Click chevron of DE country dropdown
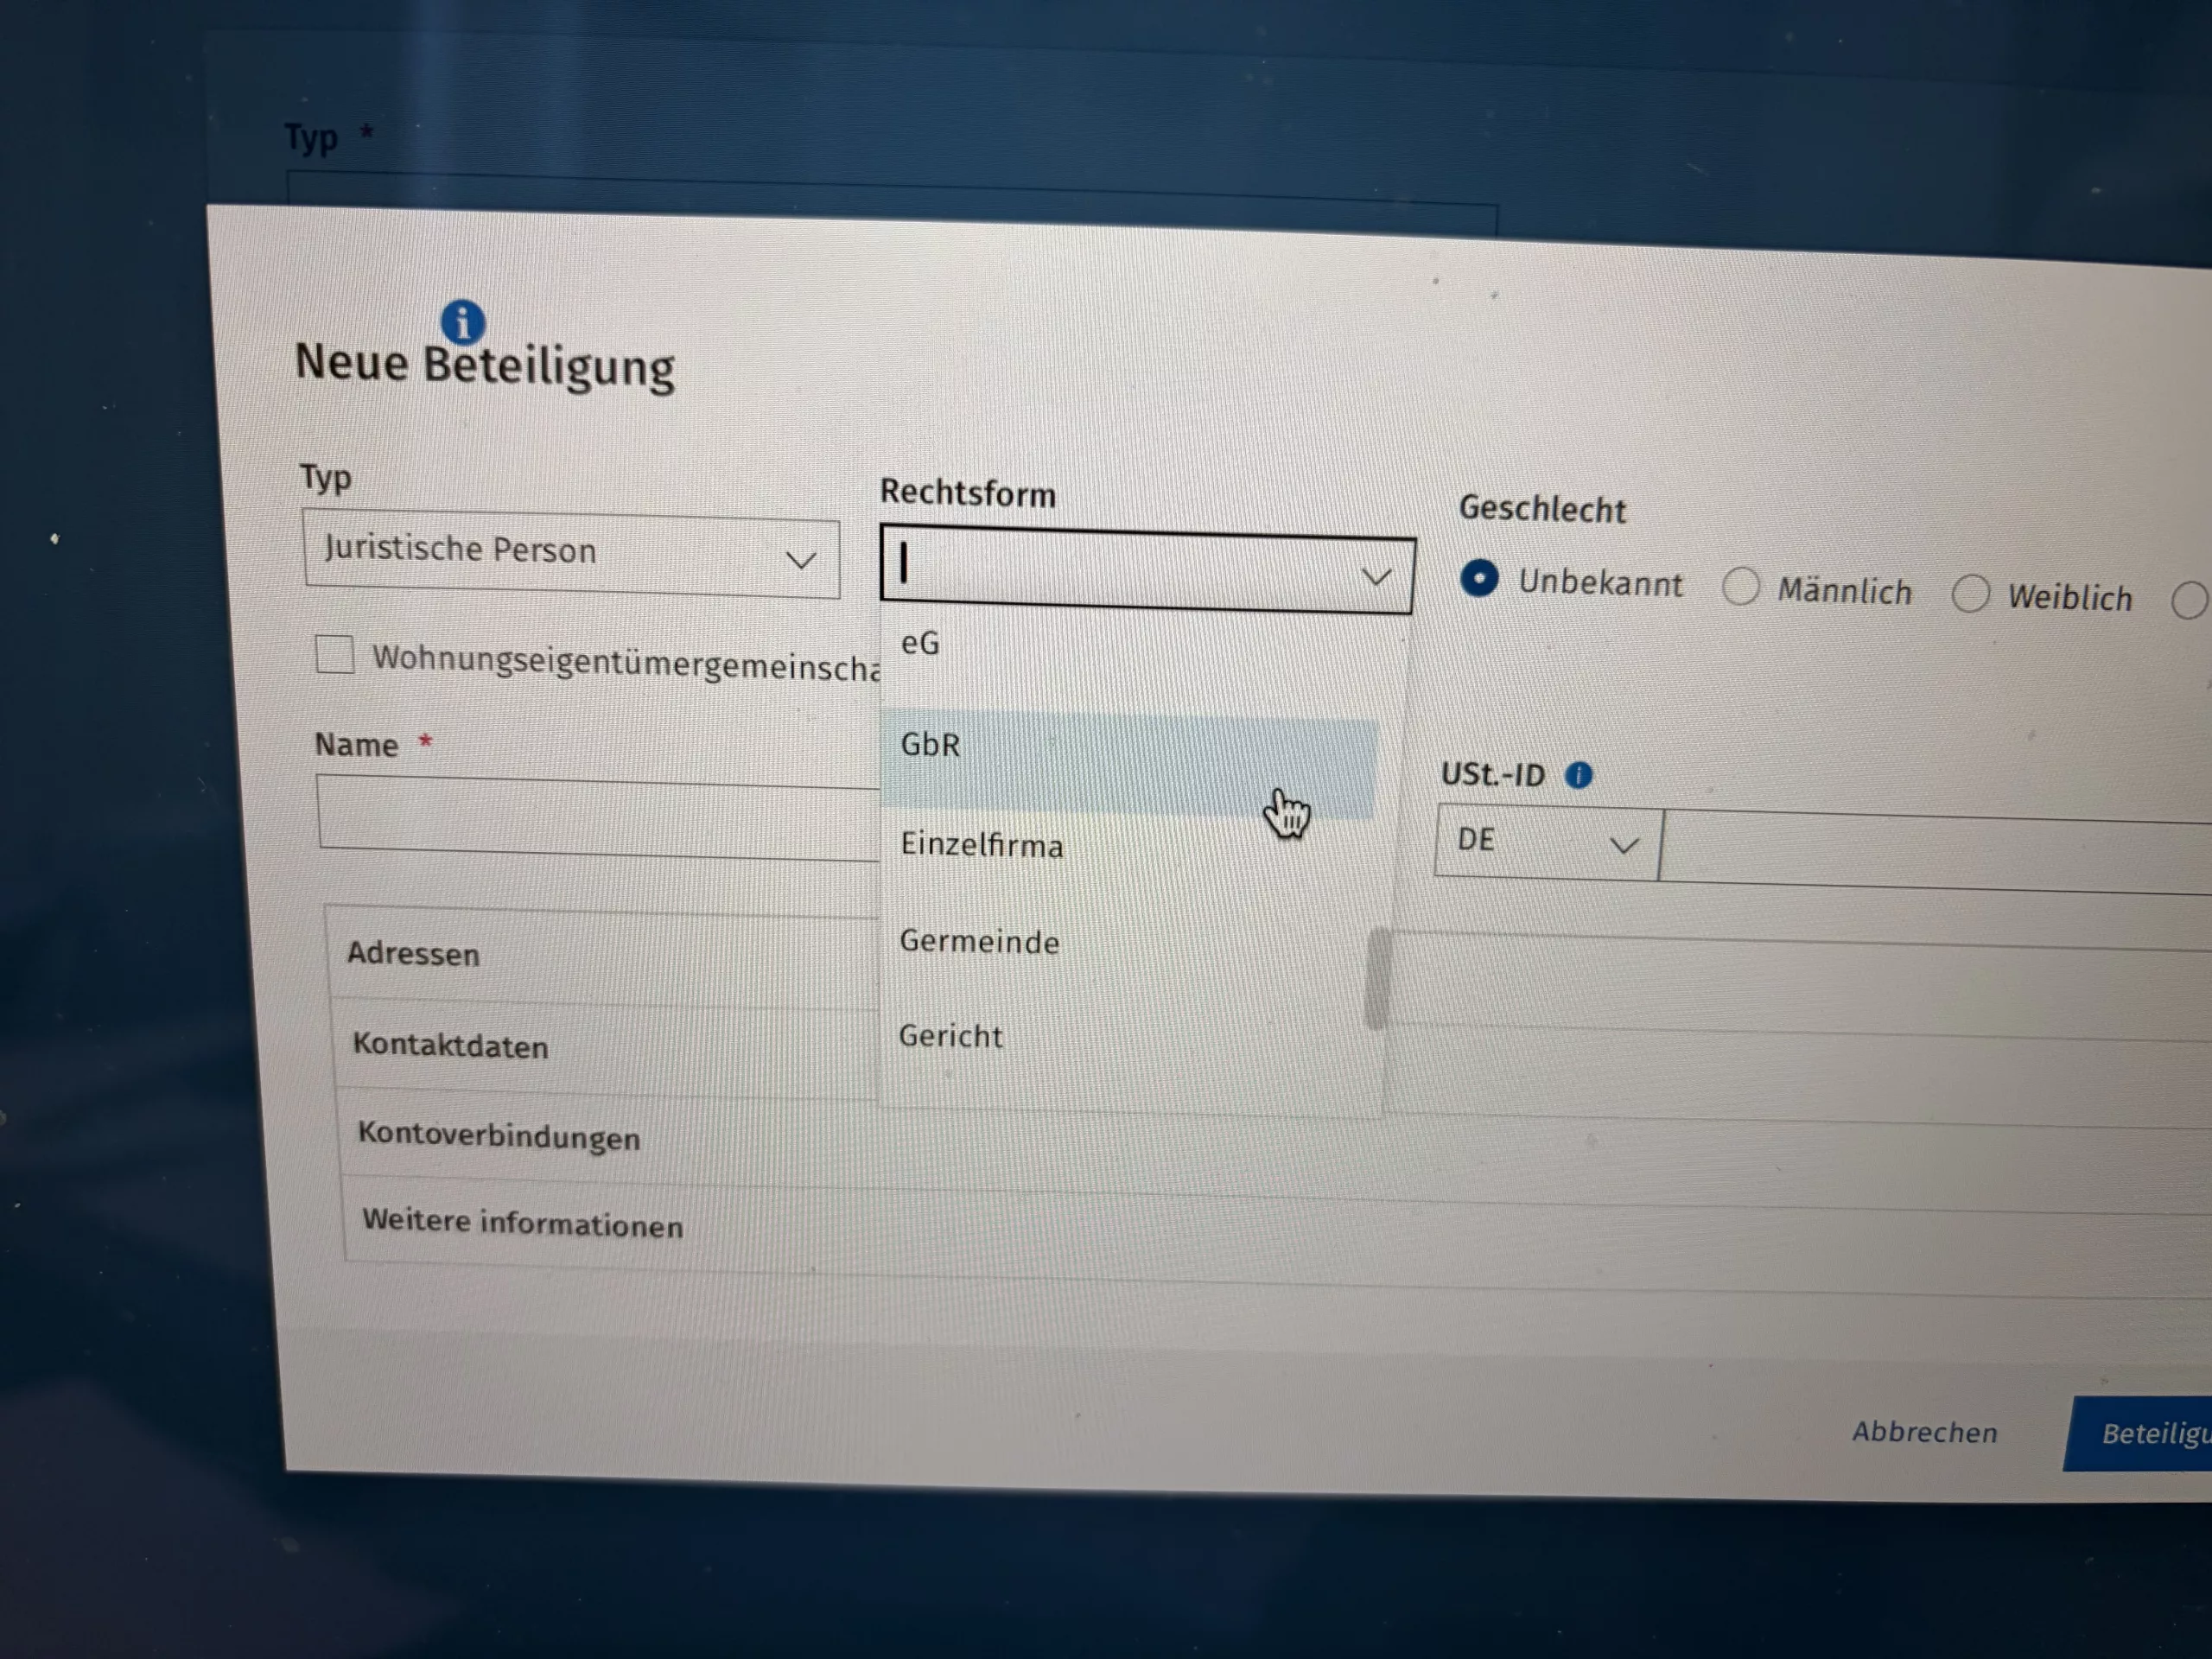 point(1624,845)
